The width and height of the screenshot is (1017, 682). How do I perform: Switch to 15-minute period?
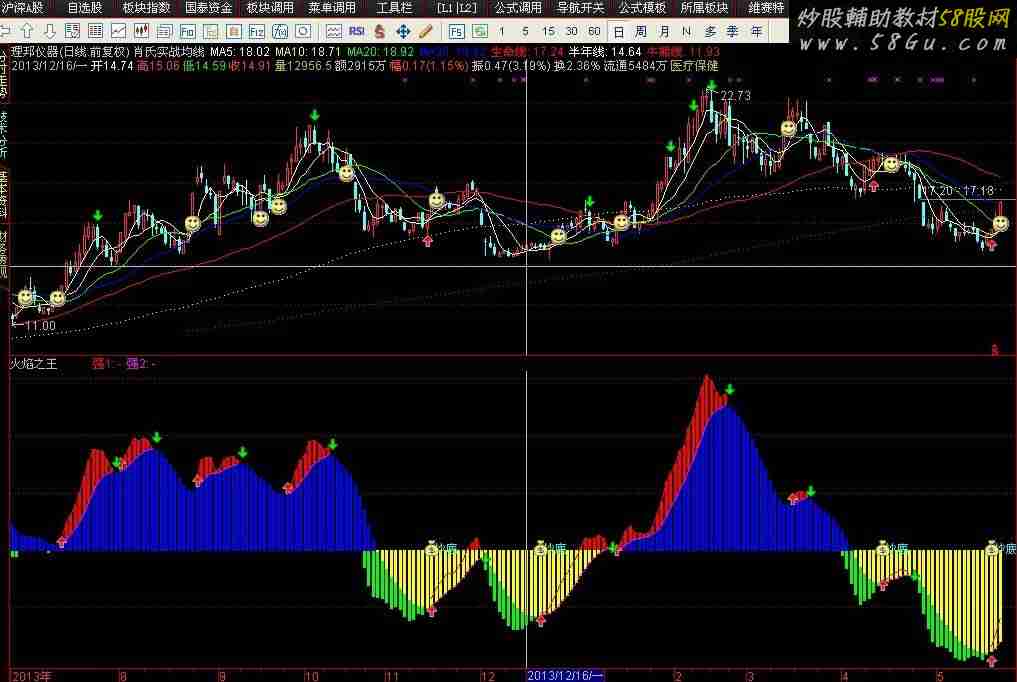coord(548,30)
